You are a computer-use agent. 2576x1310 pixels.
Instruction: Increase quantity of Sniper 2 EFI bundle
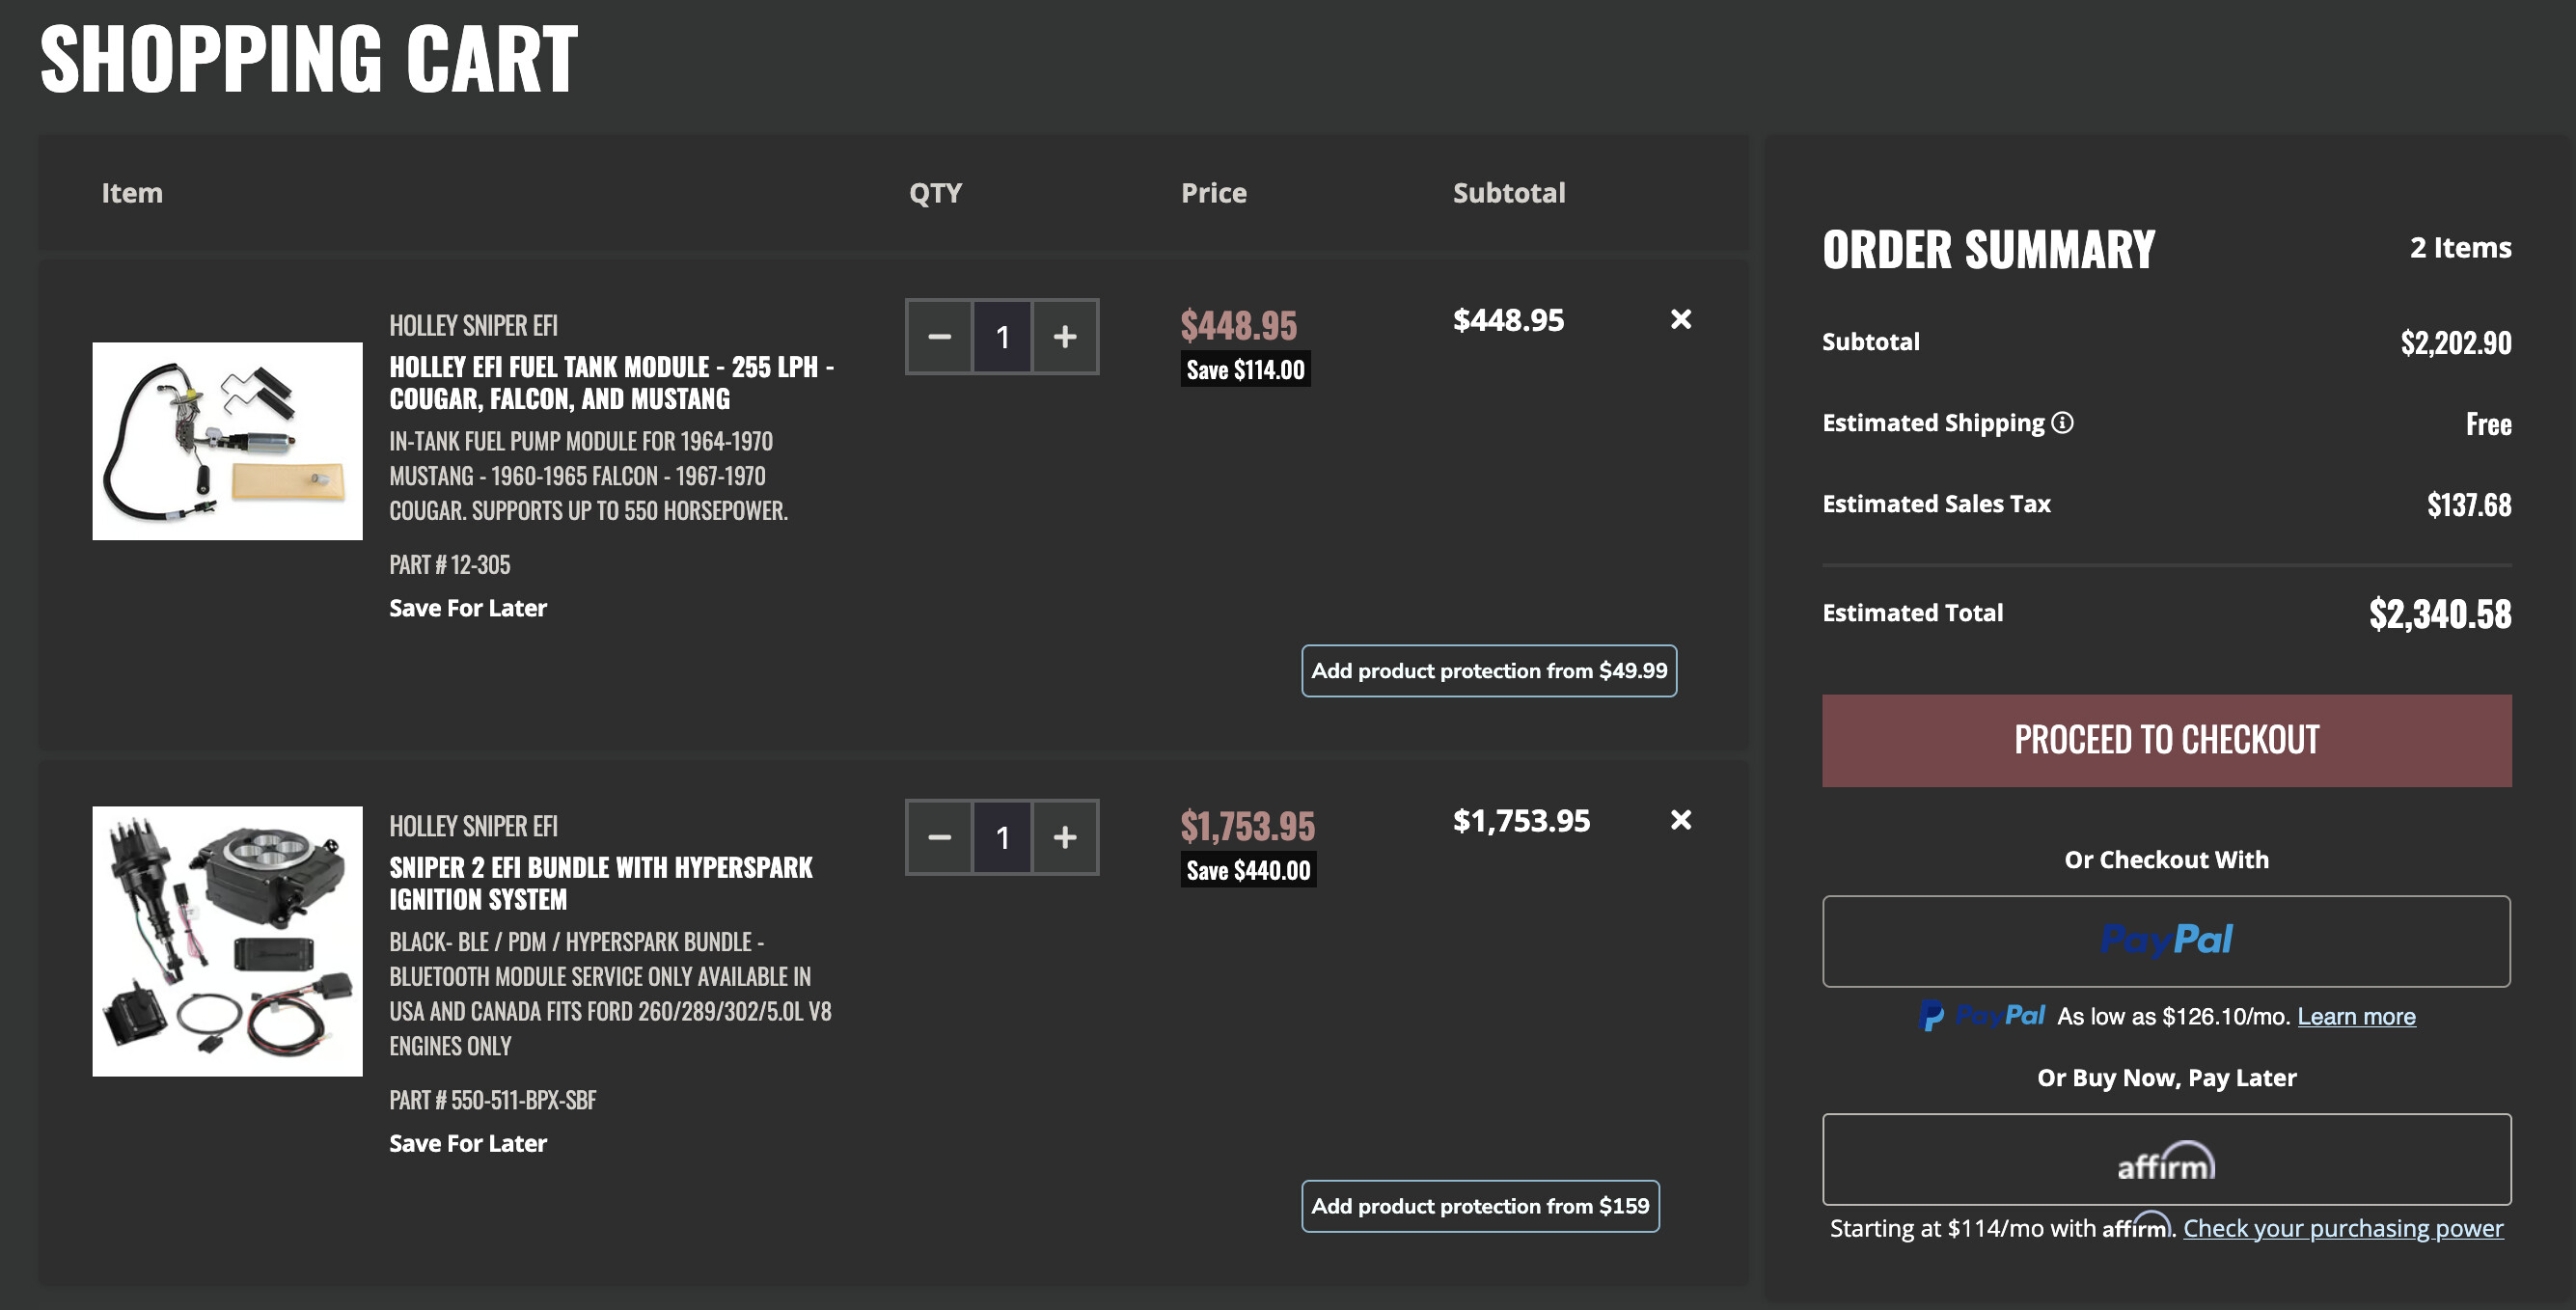[x=1065, y=837]
